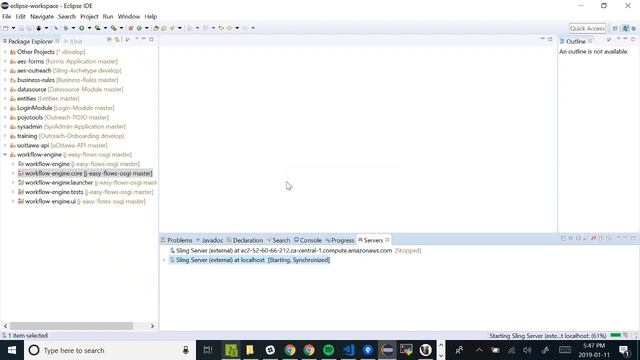Expand the localhost Sling Server entry
The width and height of the screenshot is (640, 360).
tap(164, 260)
